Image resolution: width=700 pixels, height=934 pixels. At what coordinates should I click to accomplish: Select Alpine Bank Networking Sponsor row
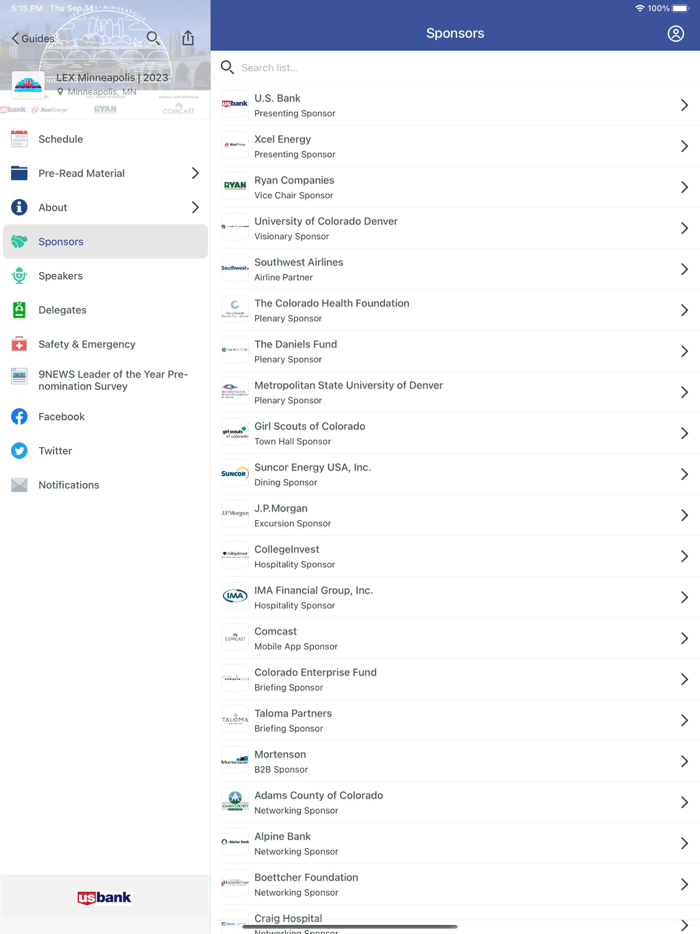[456, 843]
